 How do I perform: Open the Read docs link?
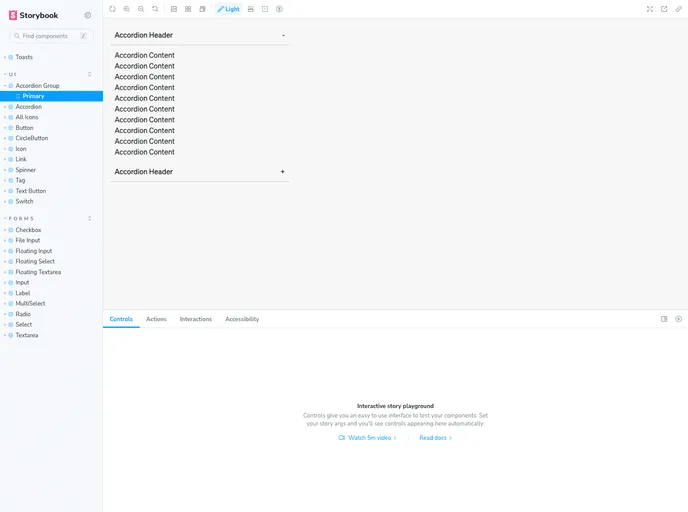435,438
